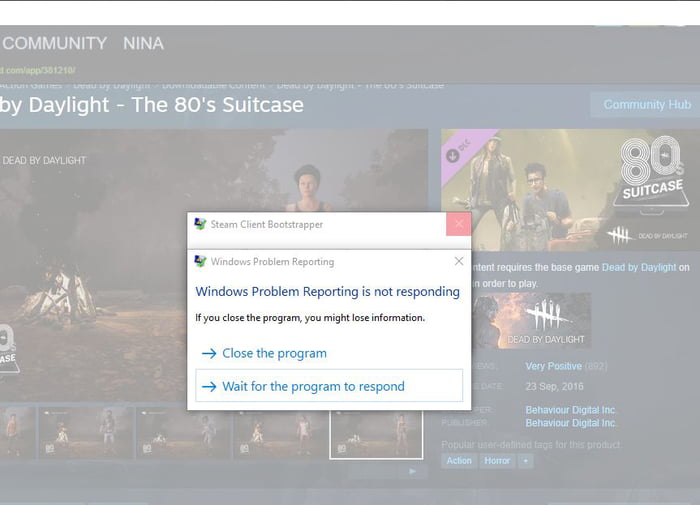The width and height of the screenshot is (700, 505).
Task: Open the Behaviour Digital Inc. developer link
Action: click(570, 410)
